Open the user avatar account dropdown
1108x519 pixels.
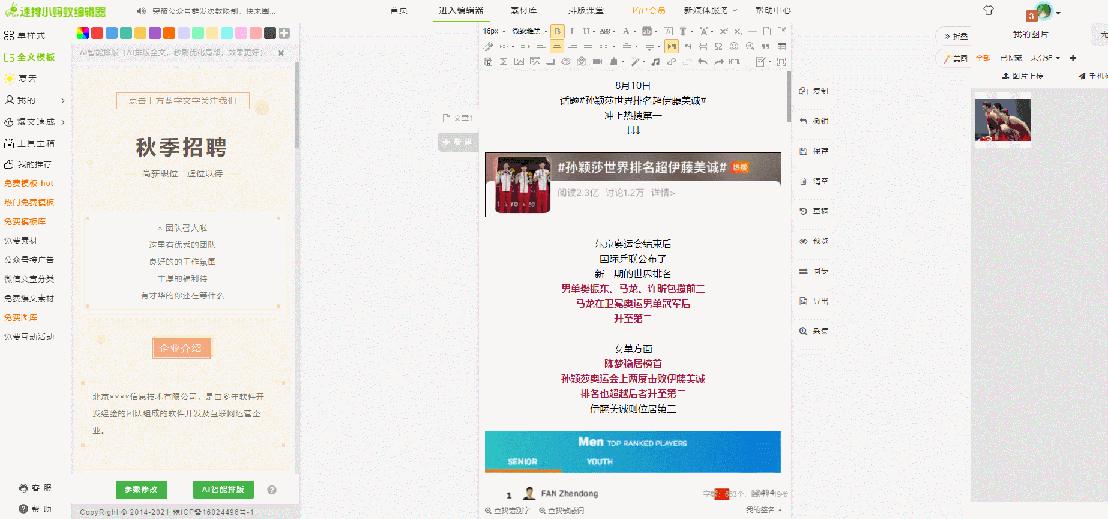1047,11
